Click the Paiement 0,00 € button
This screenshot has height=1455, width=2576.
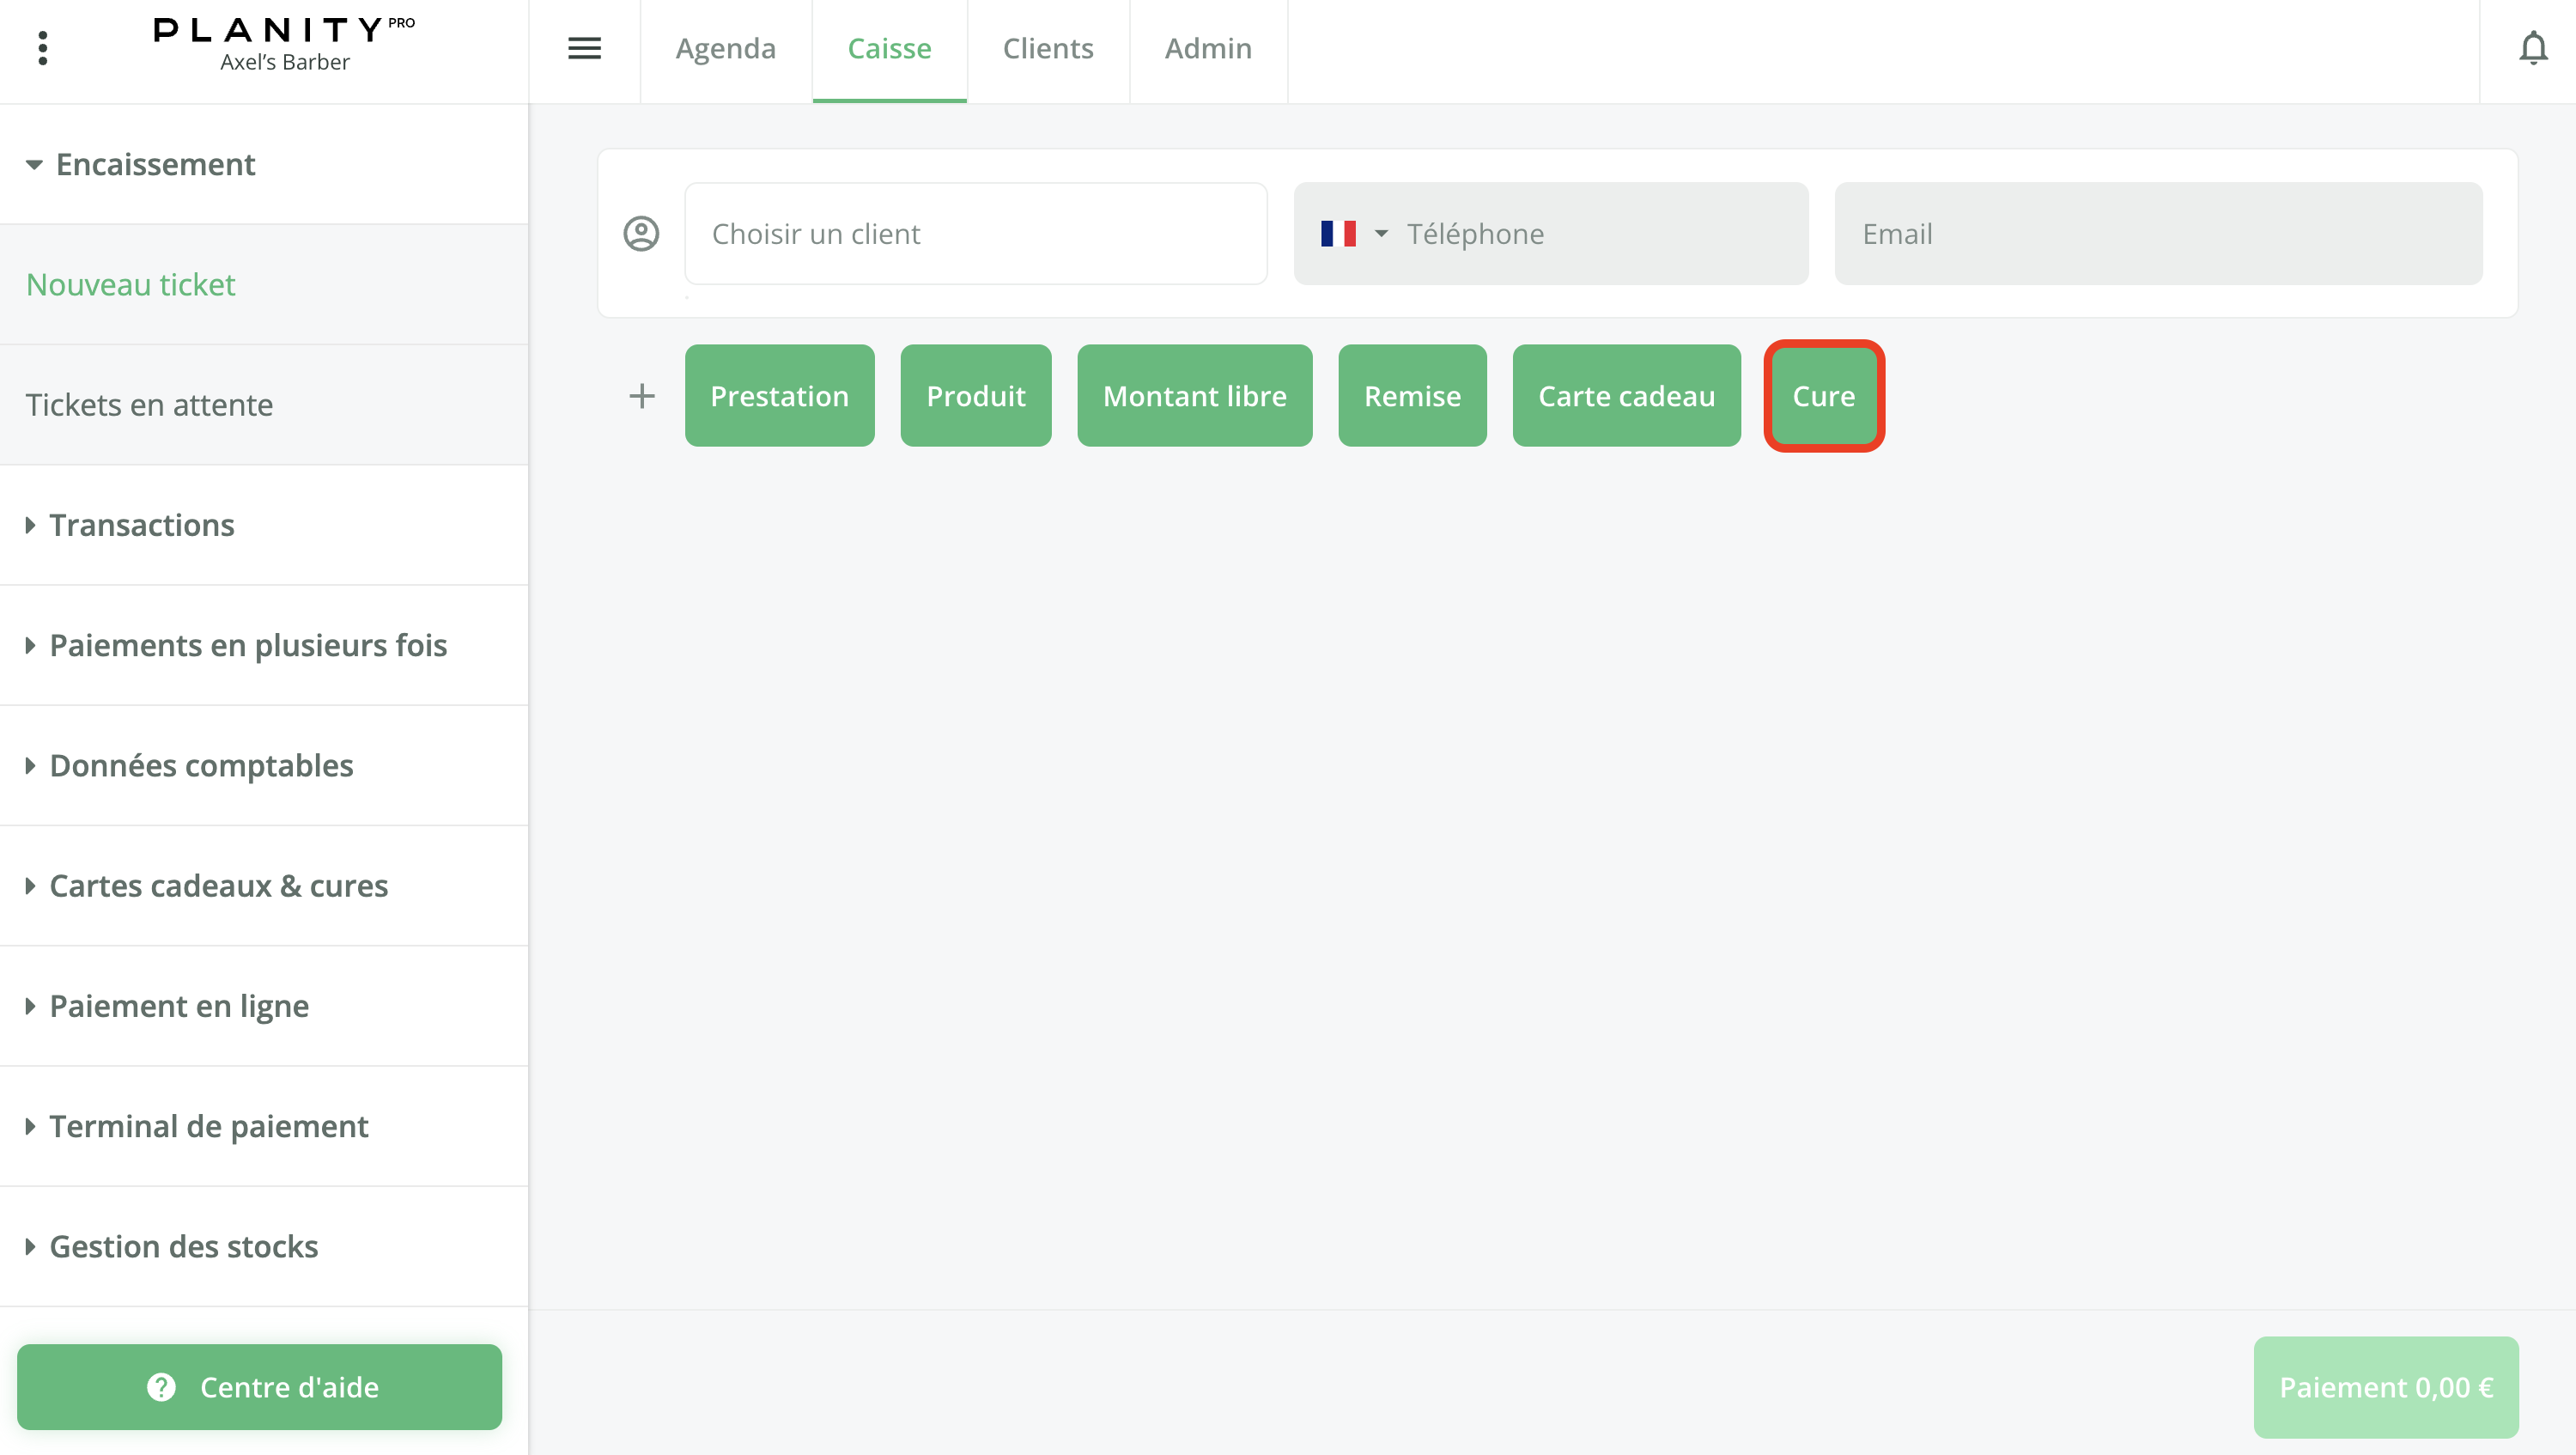click(x=2386, y=1387)
